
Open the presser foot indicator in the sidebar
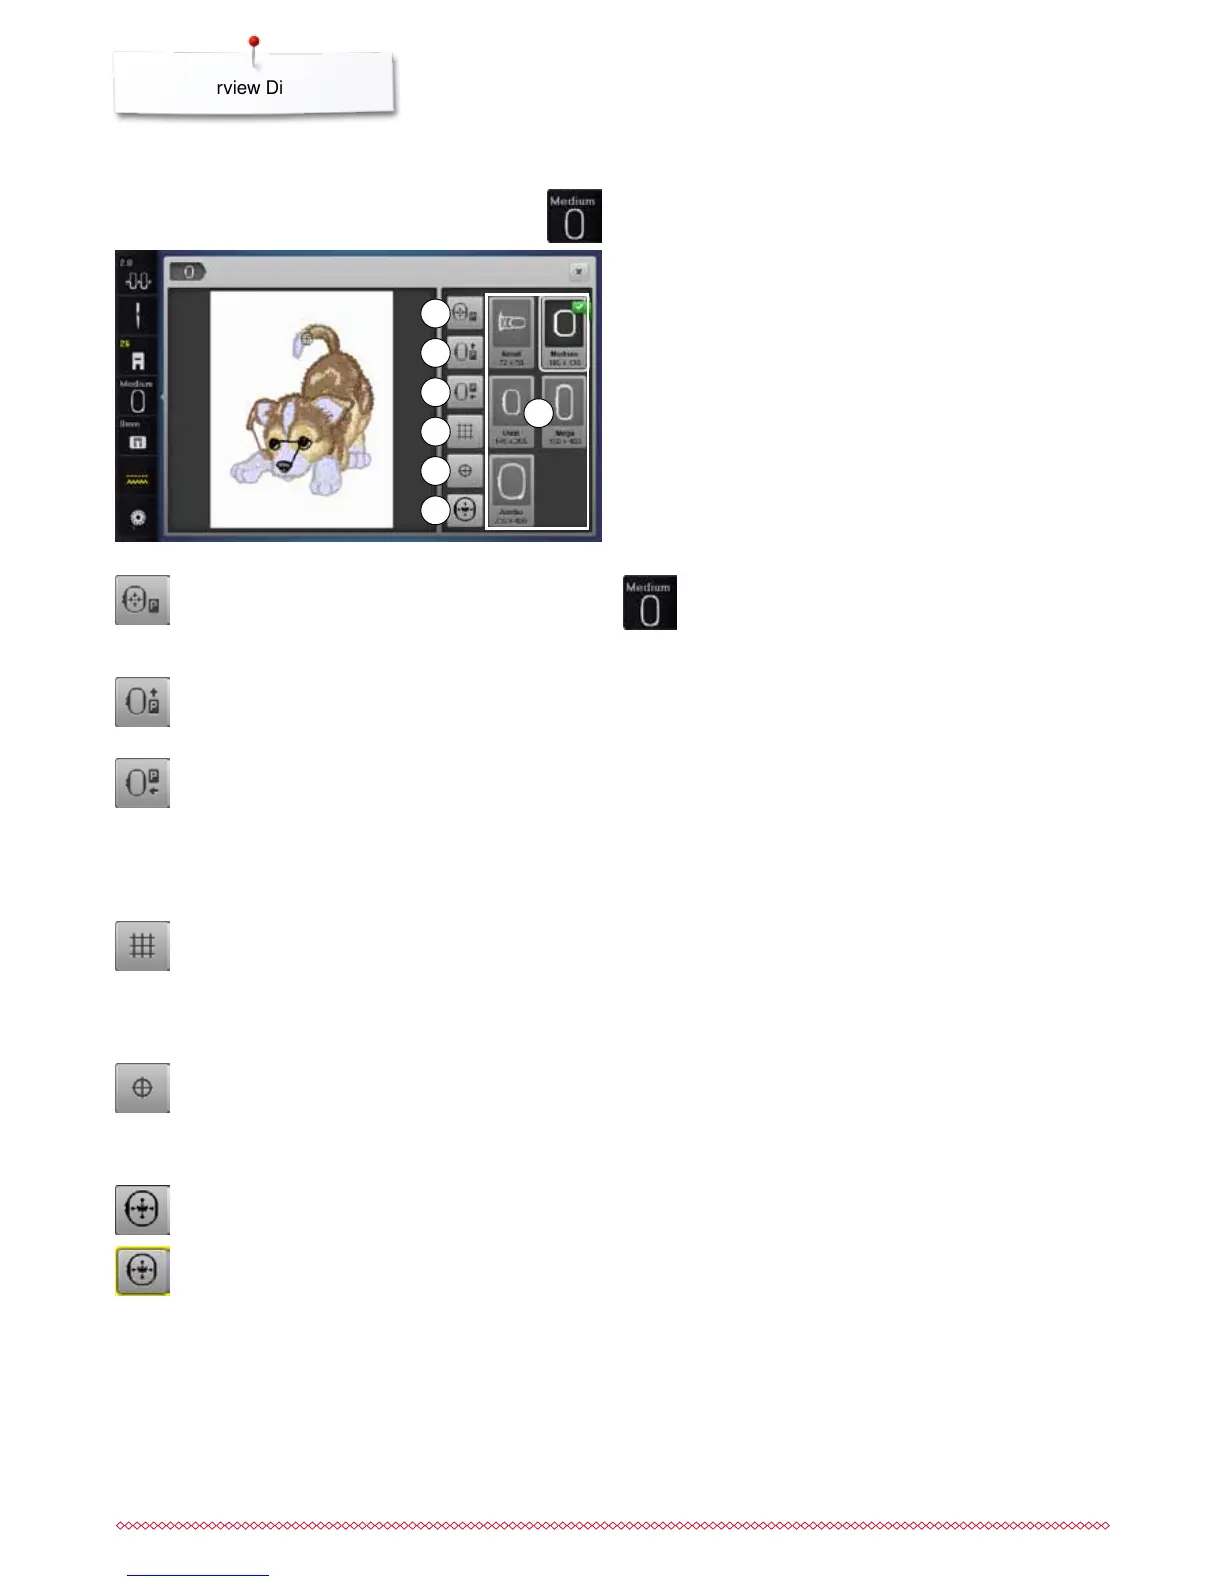tap(137, 357)
